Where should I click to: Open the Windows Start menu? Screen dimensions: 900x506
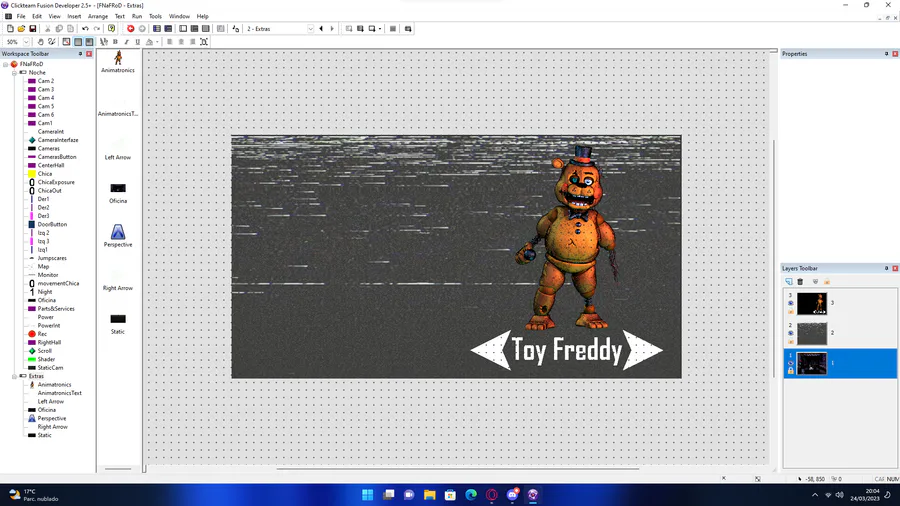(367, 495)
